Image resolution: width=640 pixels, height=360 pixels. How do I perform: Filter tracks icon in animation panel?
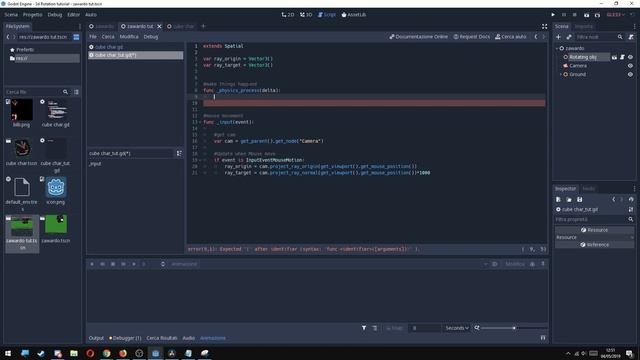click(364, 328)
